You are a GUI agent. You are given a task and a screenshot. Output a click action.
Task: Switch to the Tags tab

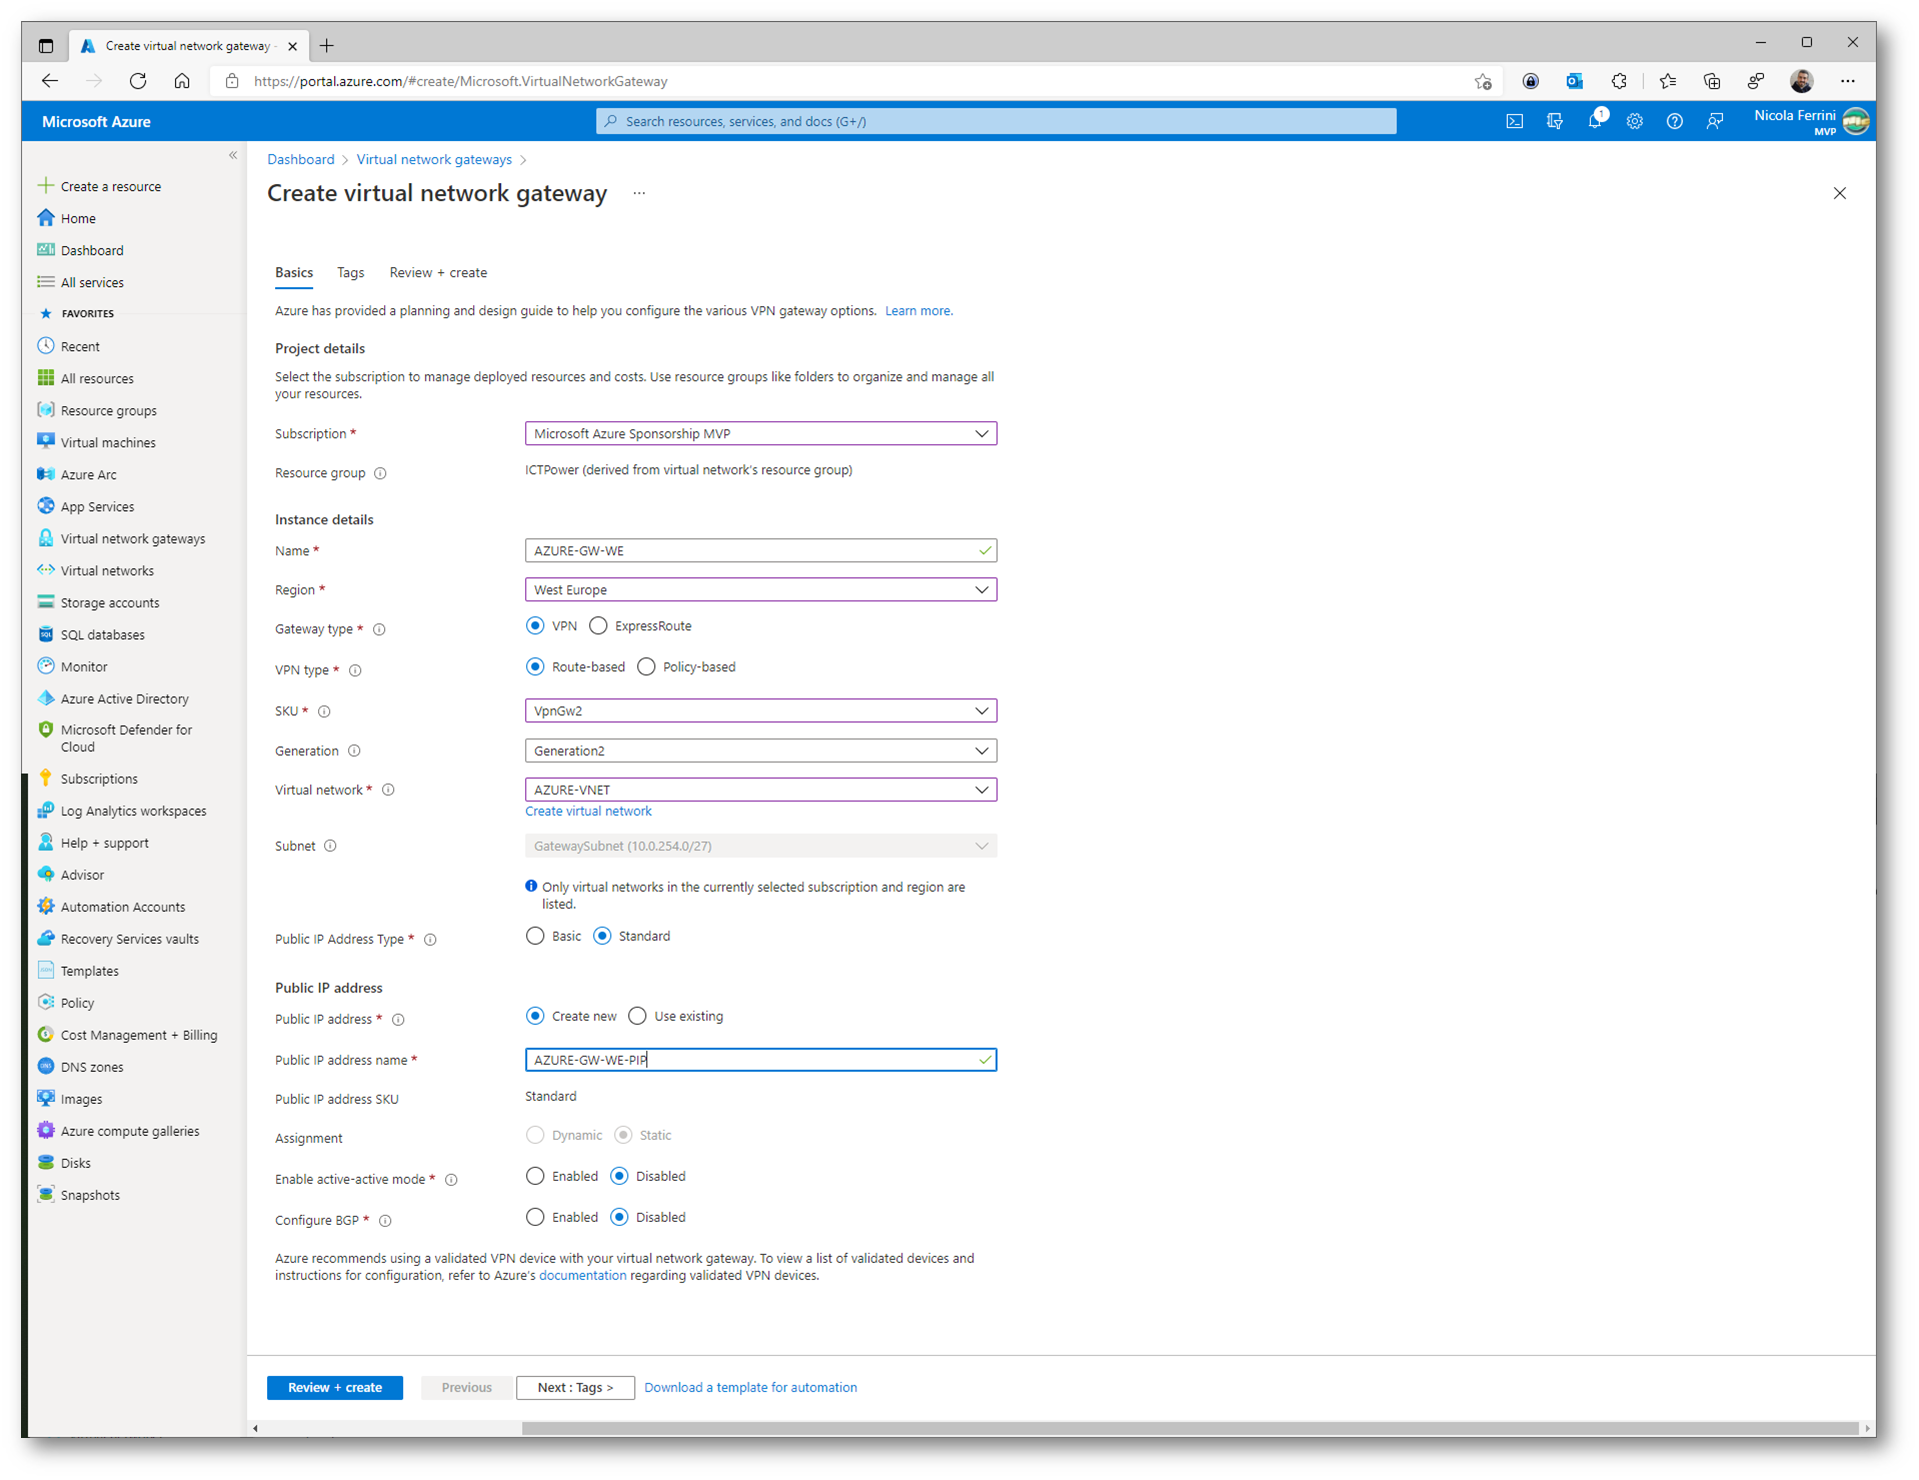[350, 272]
